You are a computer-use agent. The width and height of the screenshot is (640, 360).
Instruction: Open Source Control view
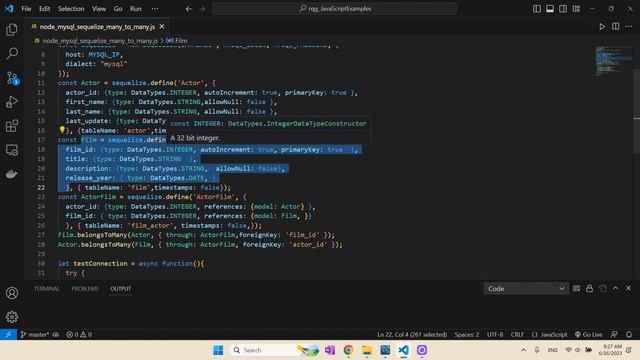point(12,78)
